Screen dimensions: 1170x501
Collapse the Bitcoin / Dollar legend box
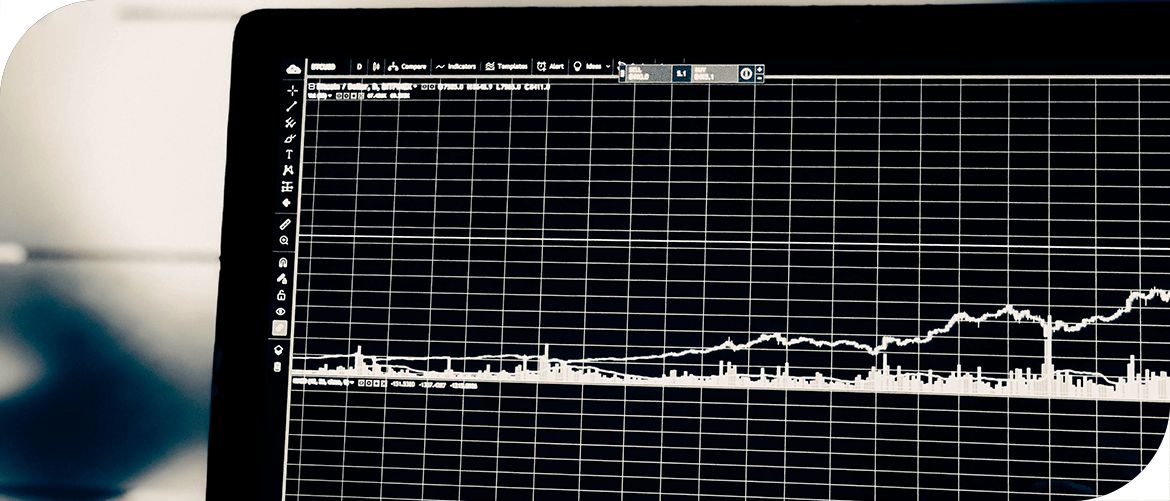311,87
